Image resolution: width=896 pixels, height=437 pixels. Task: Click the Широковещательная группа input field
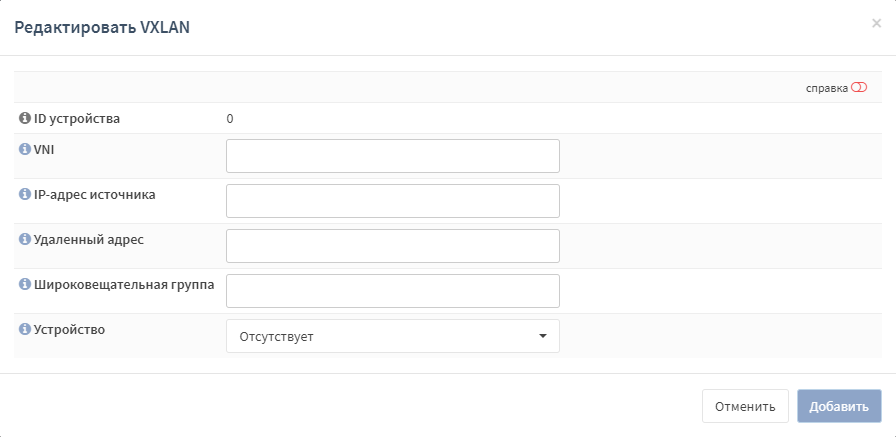click(x=393, y=291)
